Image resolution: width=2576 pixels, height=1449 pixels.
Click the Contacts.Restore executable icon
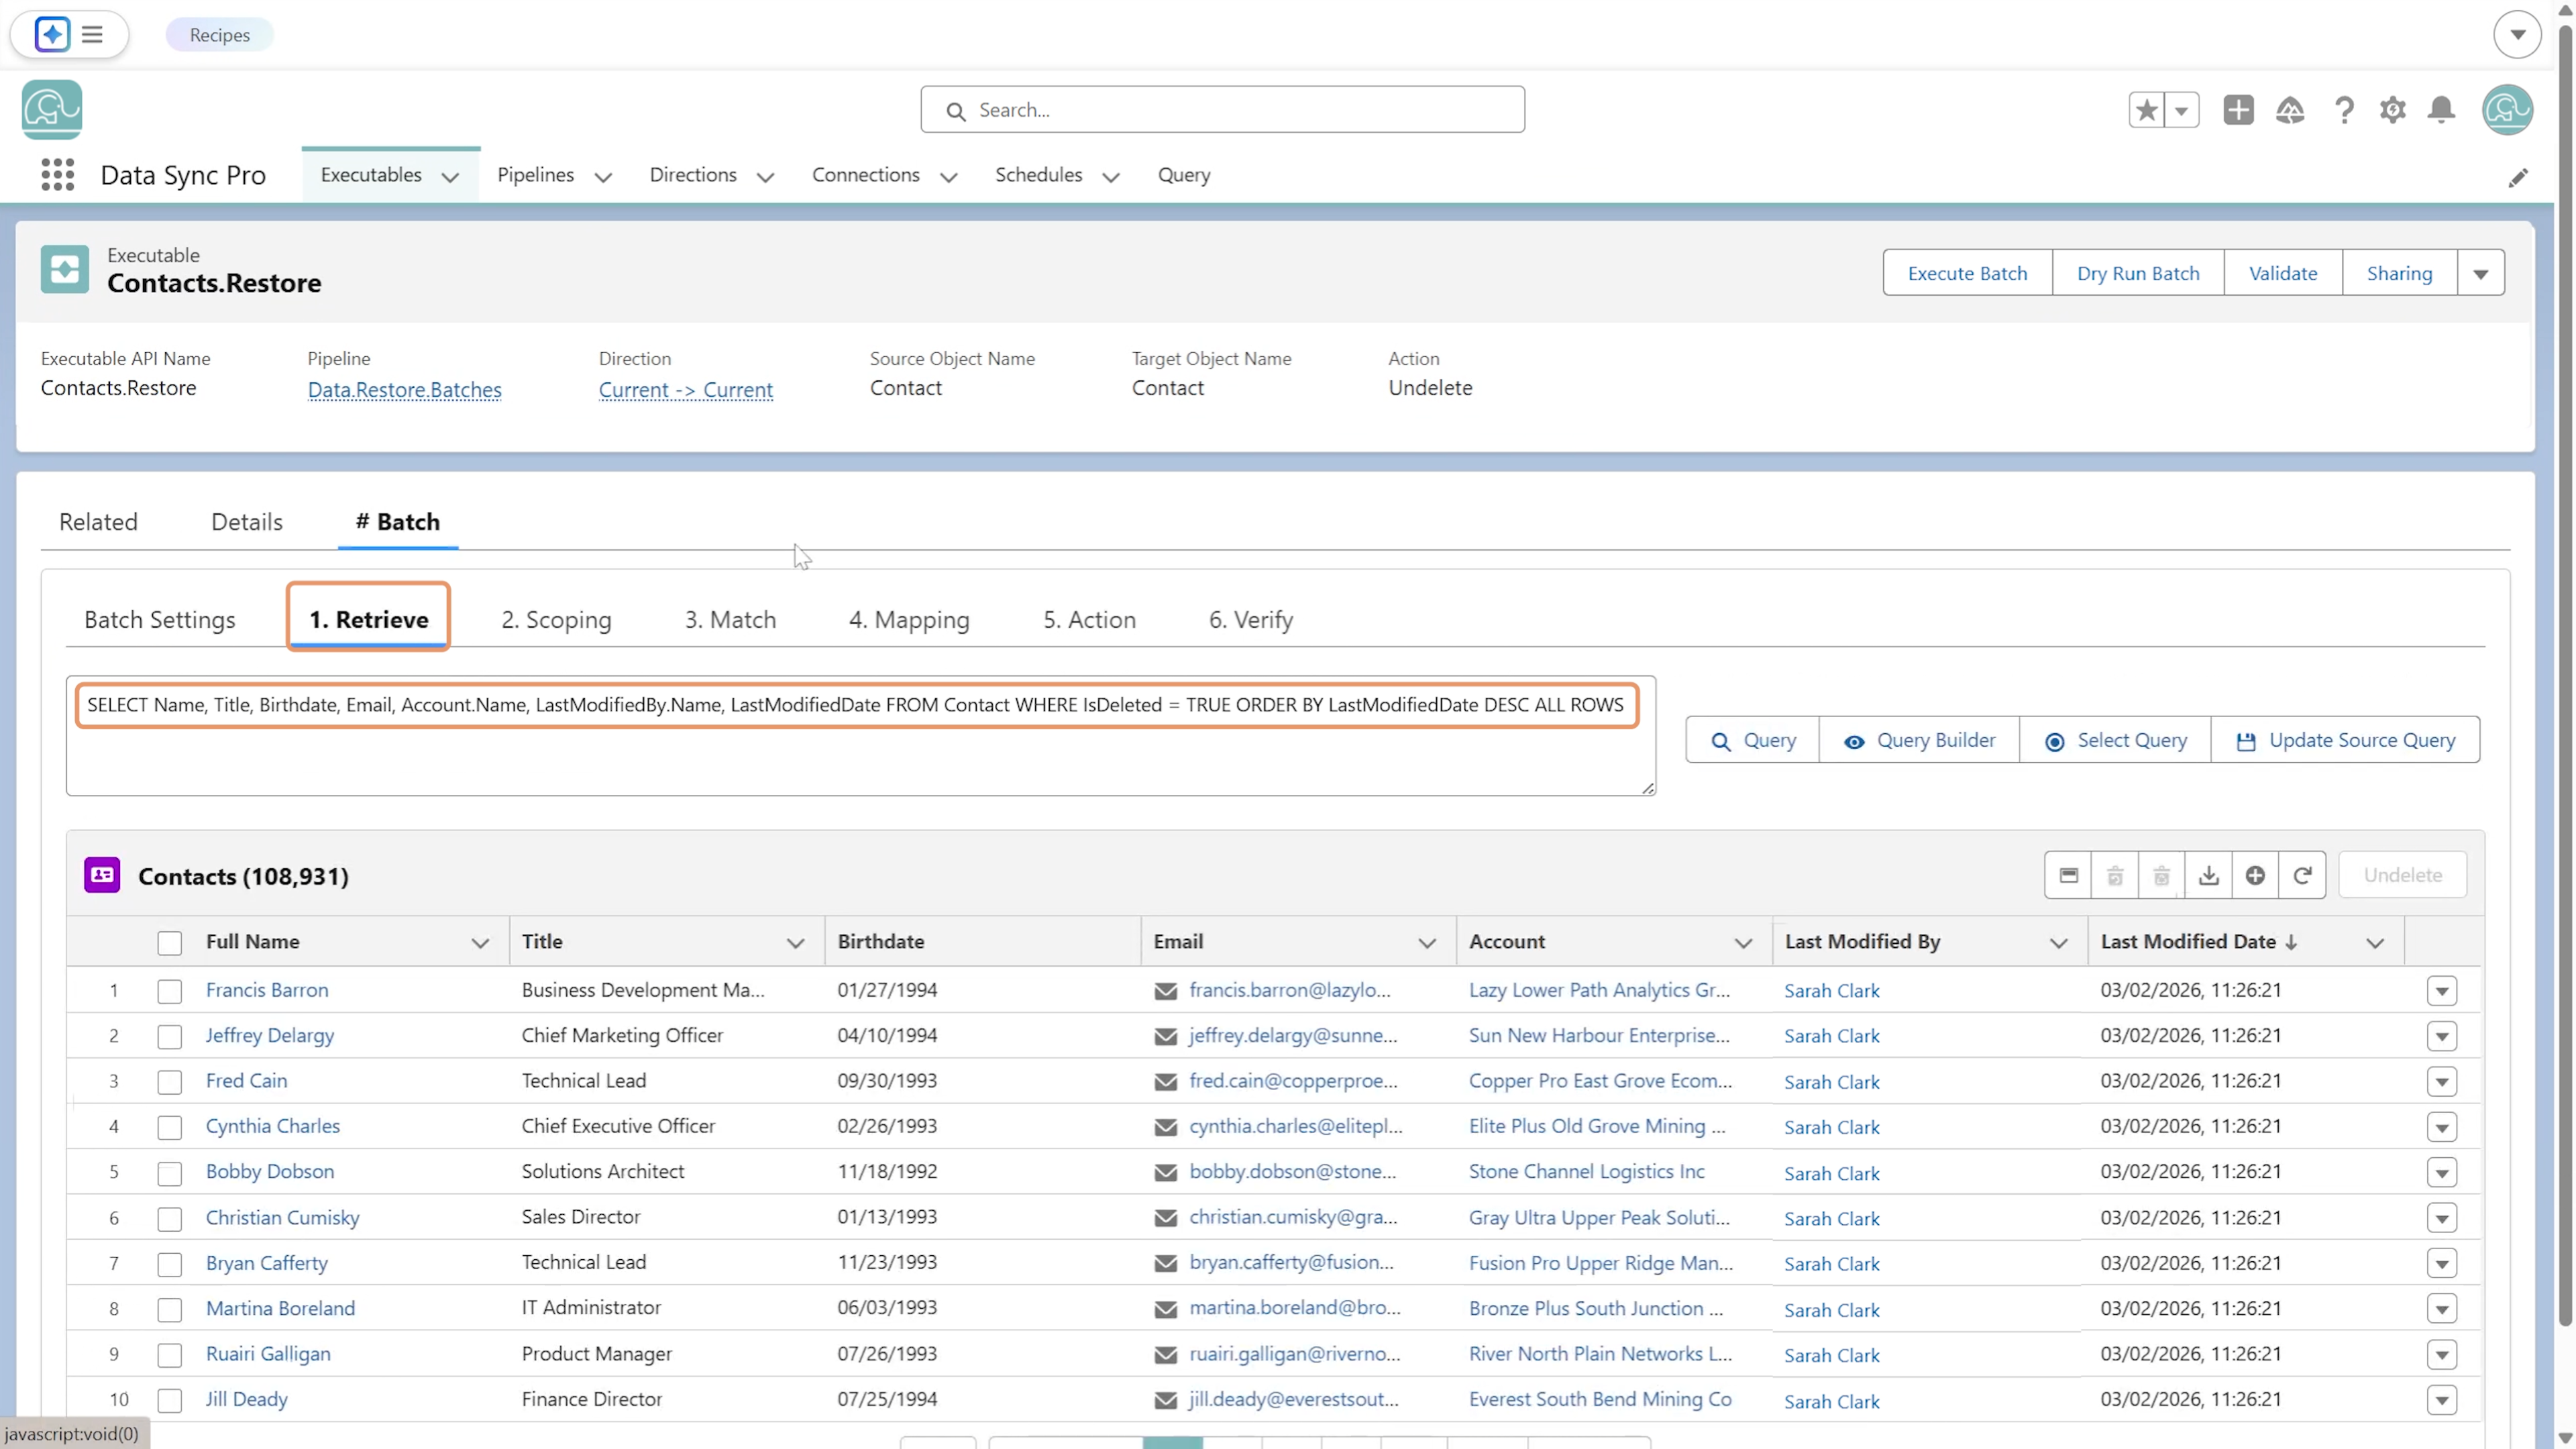tap(65, 270)
